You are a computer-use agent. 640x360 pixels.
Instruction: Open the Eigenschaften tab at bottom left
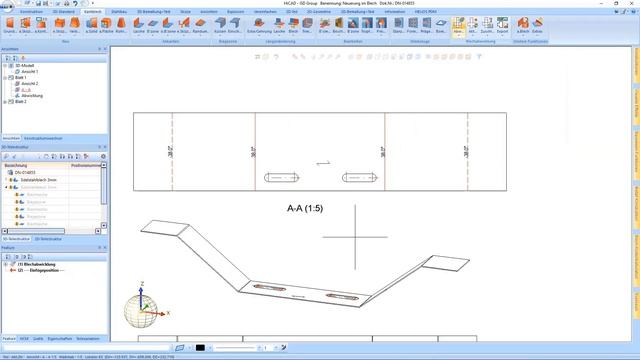[x=60, y=339]
